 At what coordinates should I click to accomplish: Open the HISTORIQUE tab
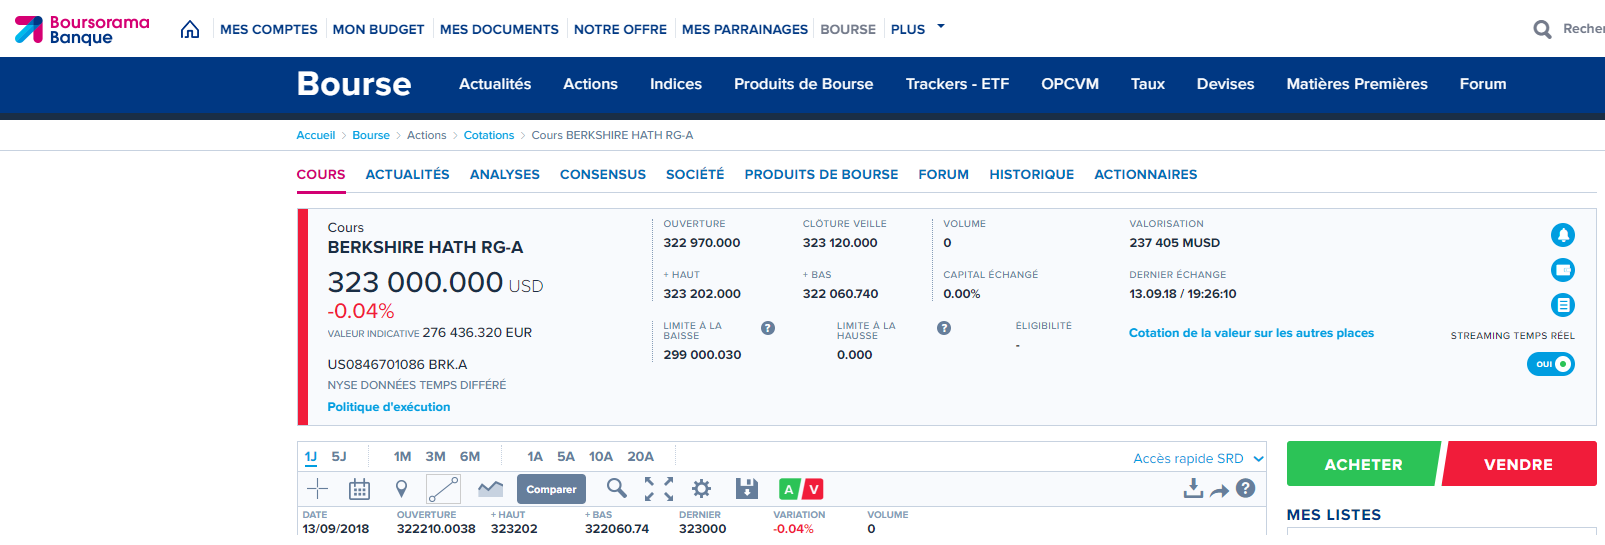1032,174
